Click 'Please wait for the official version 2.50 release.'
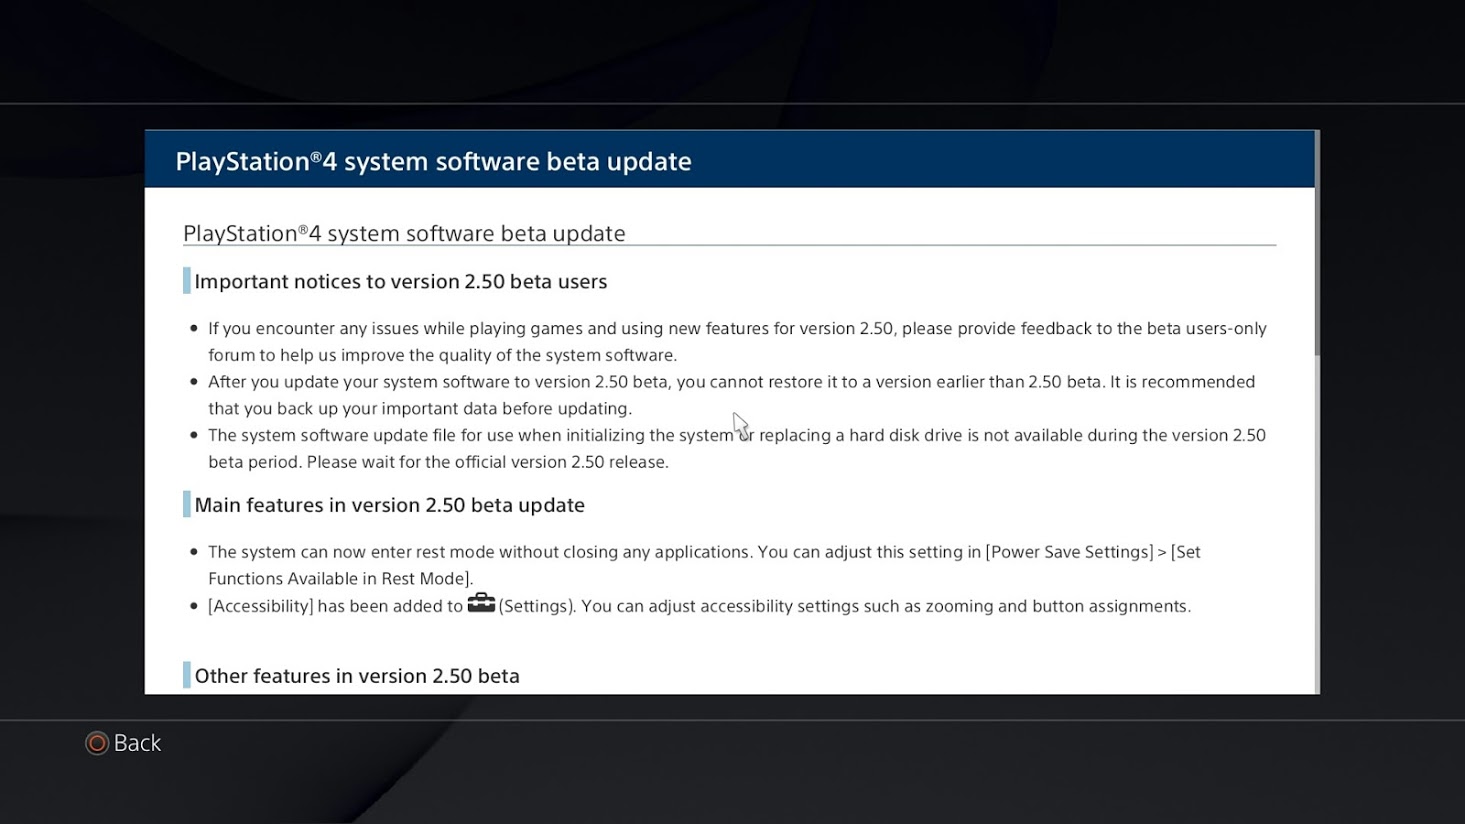This screenshot has width=1465, height=824. tap(487, 462)
